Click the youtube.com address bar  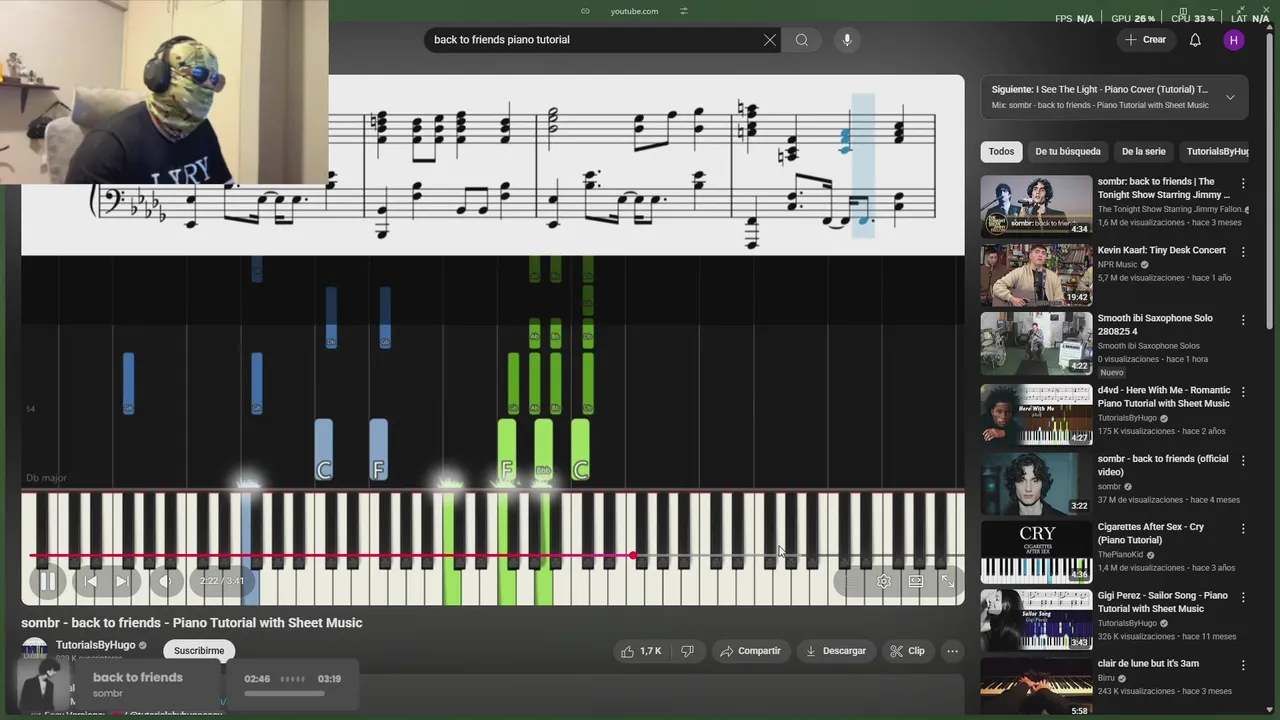pyautogui.click(x=634, y=11)
